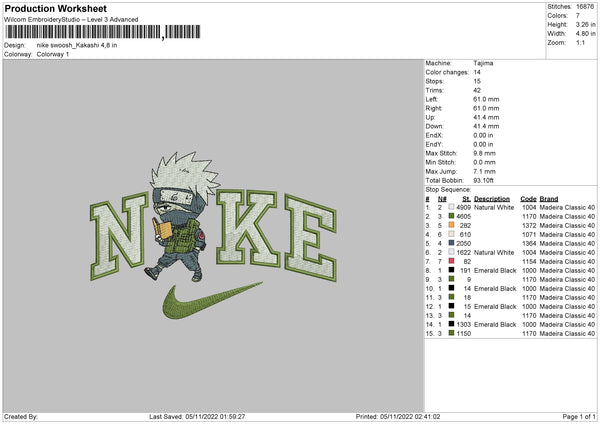Click the stitches count 16876
Image resolution: width=600 pixels, height=424 pixels.
(585, 7)
